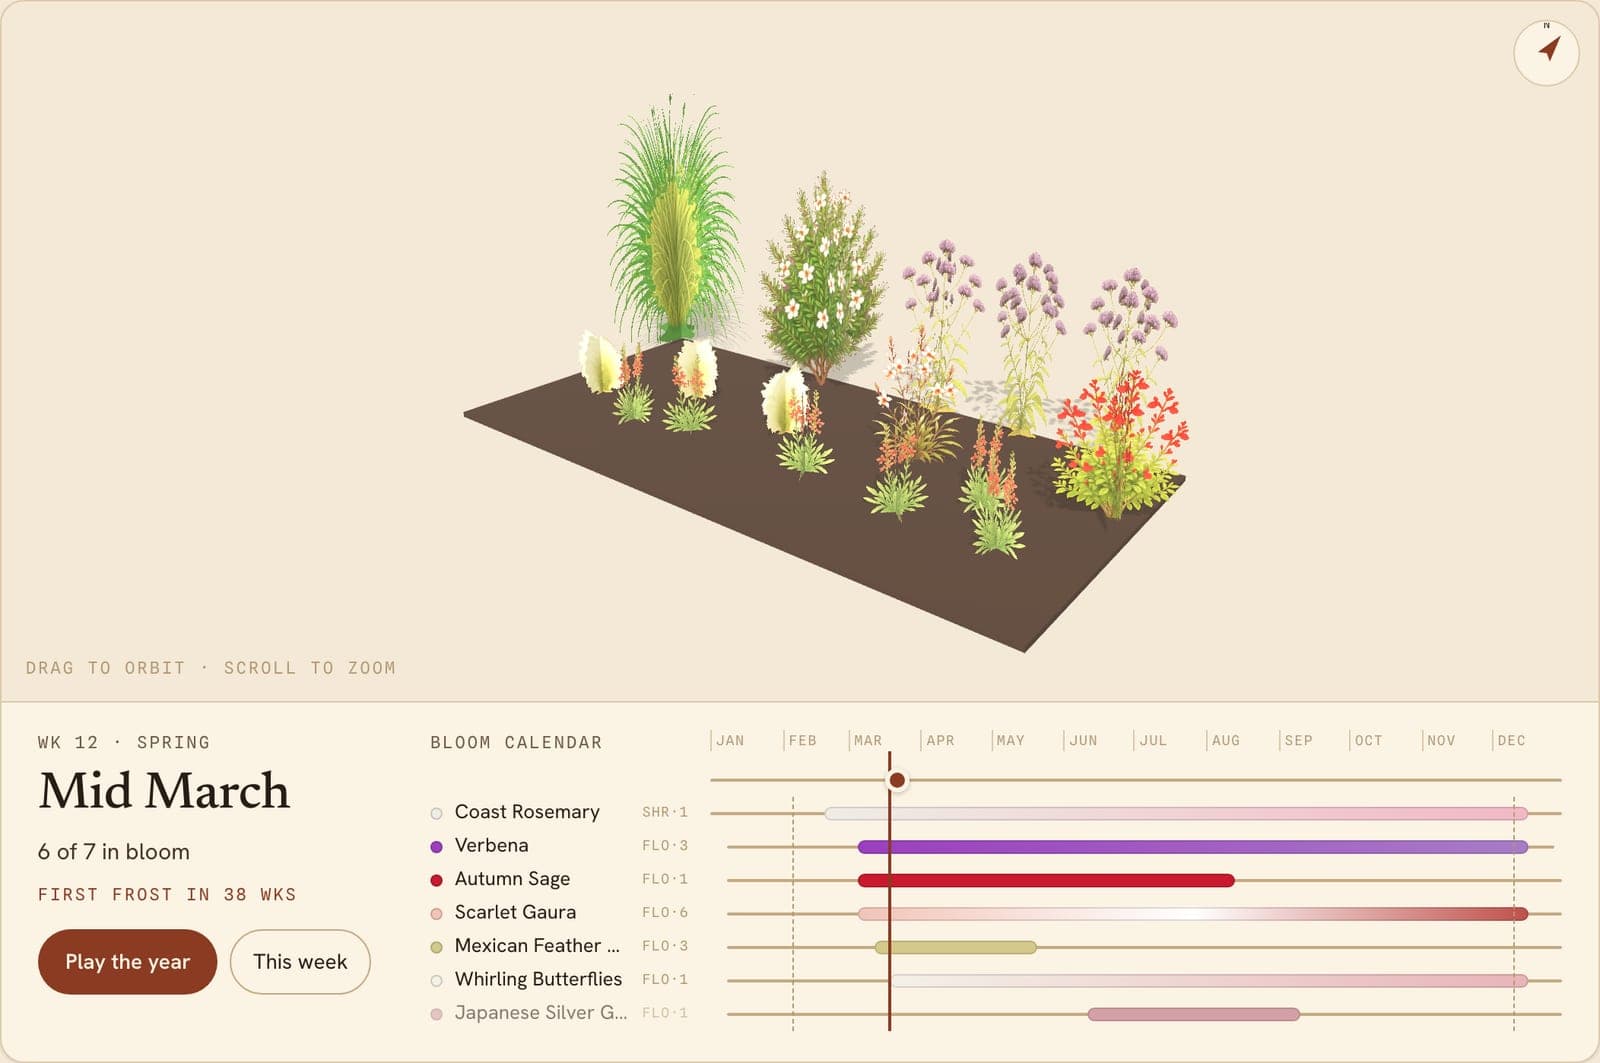Click the FIRST FROST IN 38 WKS label

click(167, 894)
